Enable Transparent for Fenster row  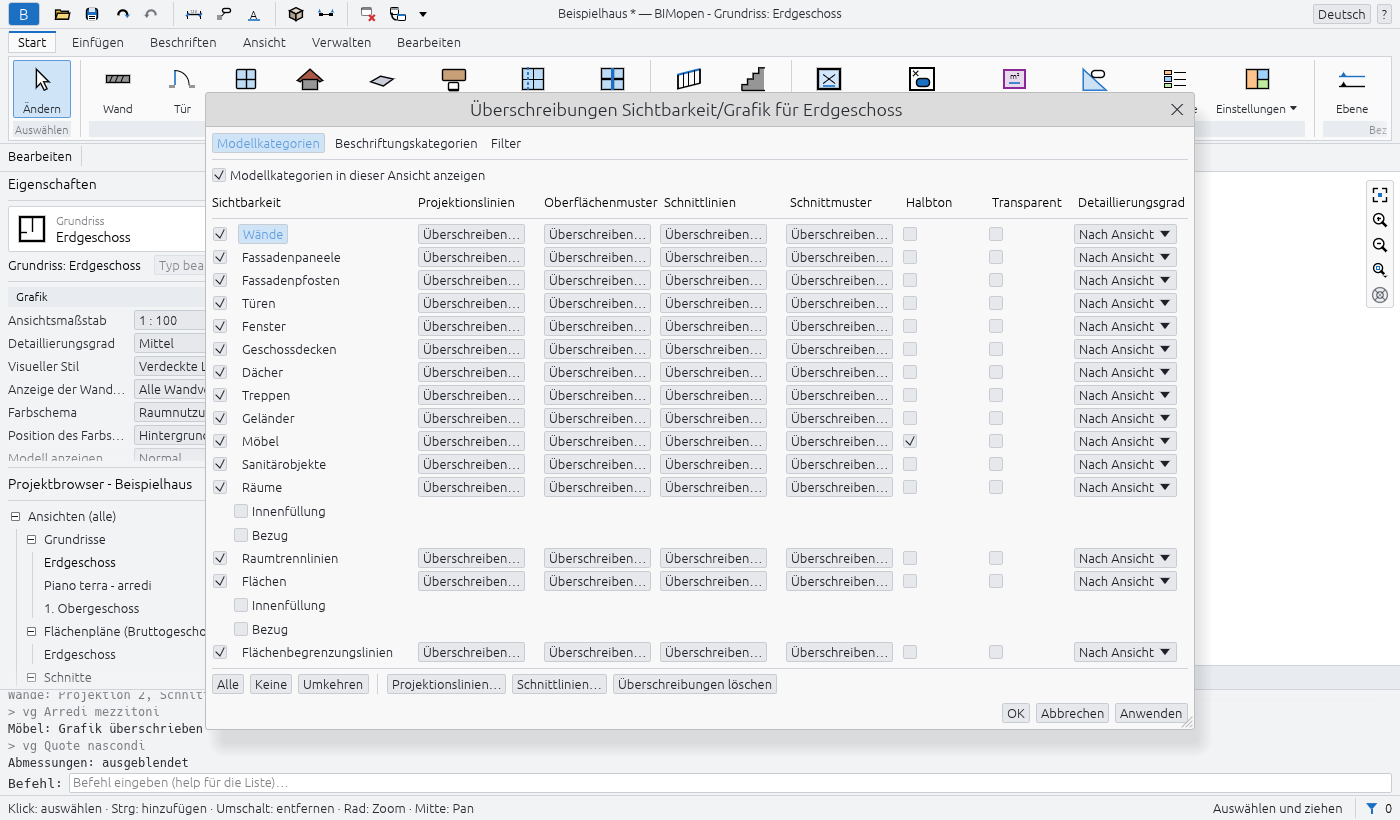(x=996, y=326)
